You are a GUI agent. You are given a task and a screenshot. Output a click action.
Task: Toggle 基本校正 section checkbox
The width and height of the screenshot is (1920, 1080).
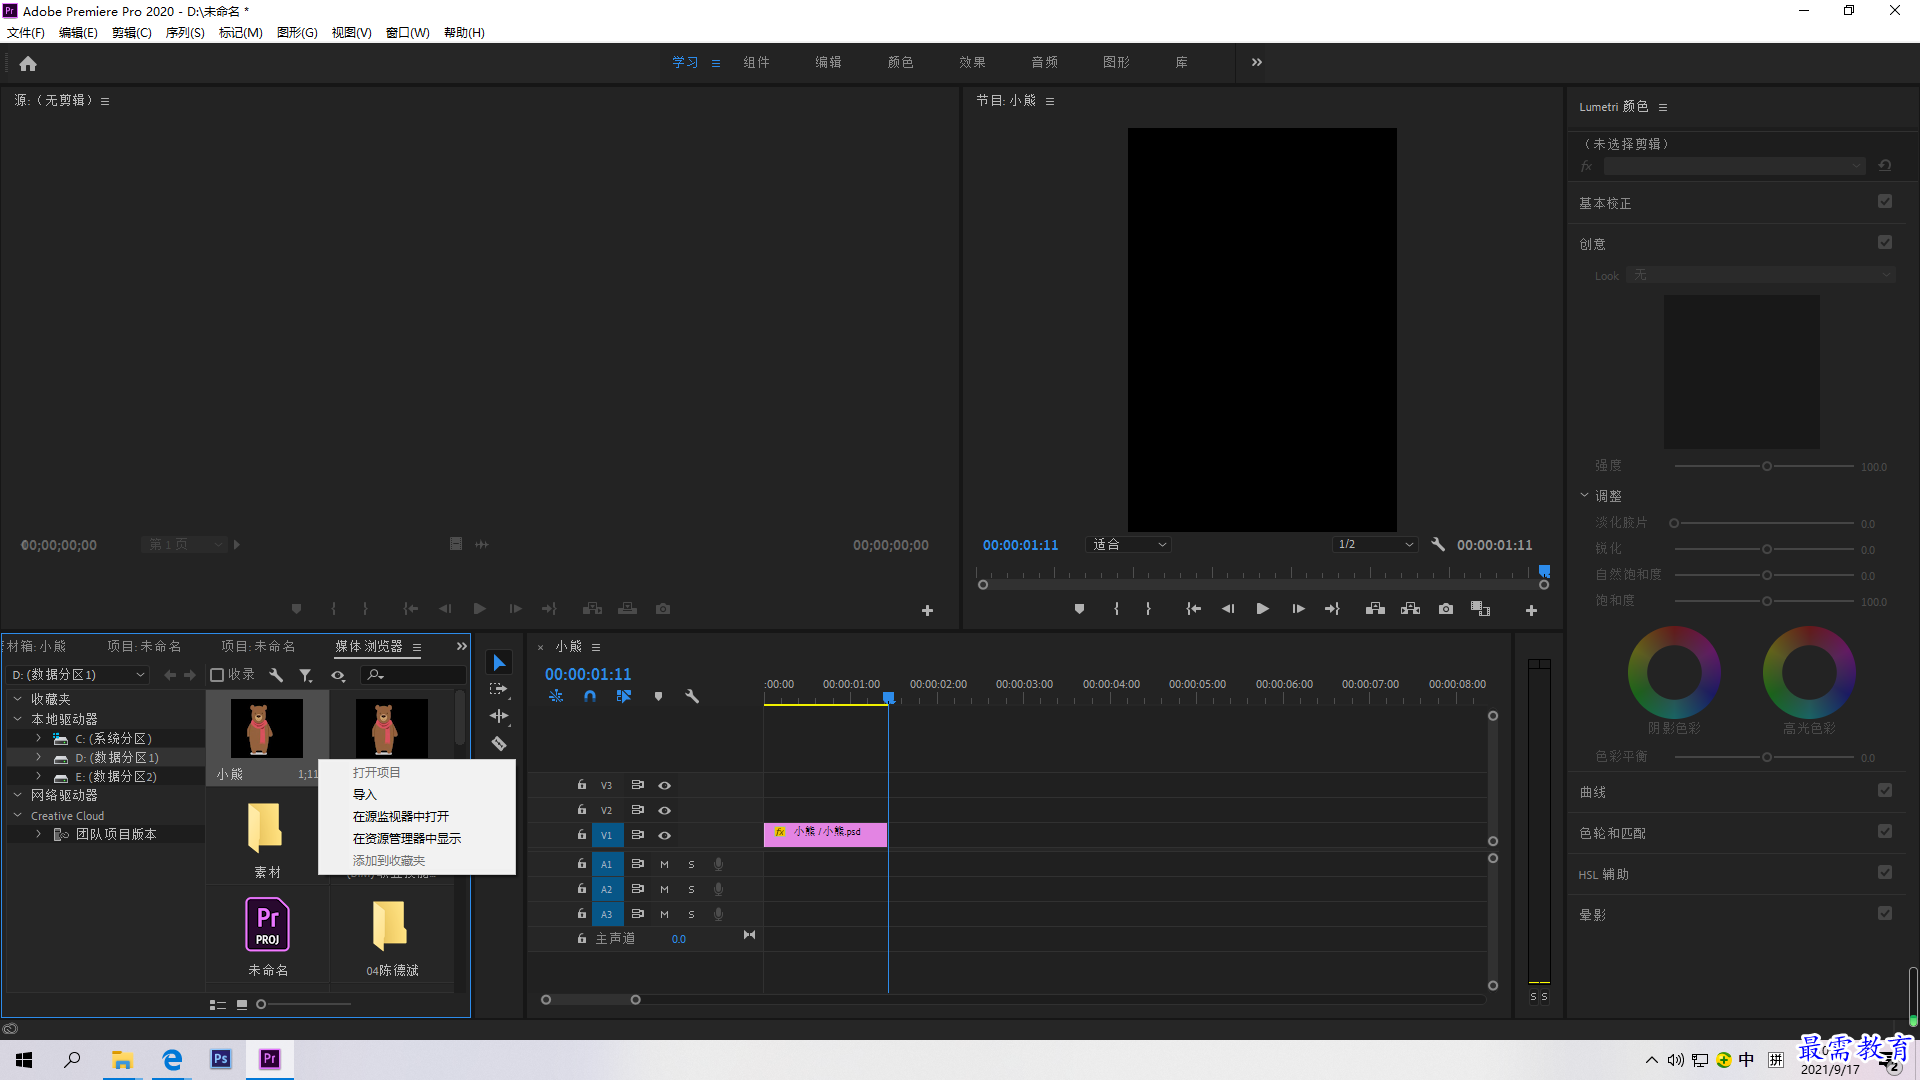click(1885, 201)
